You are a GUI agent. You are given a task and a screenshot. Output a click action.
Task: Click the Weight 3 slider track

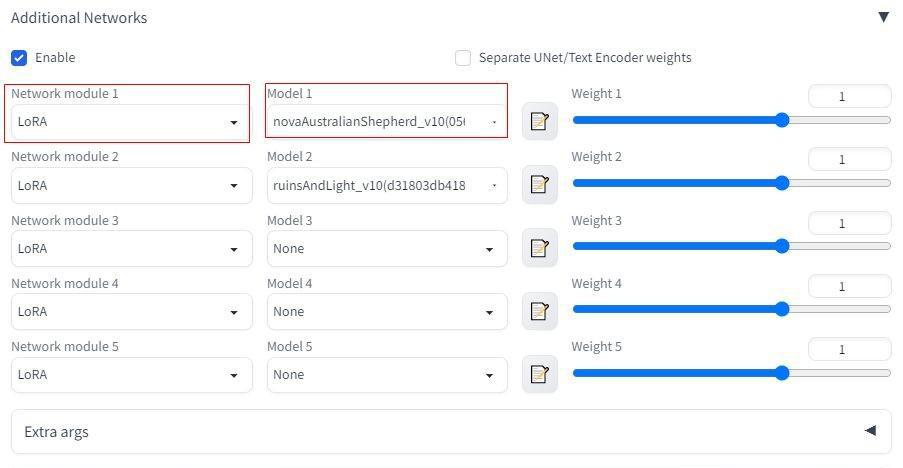731,246
